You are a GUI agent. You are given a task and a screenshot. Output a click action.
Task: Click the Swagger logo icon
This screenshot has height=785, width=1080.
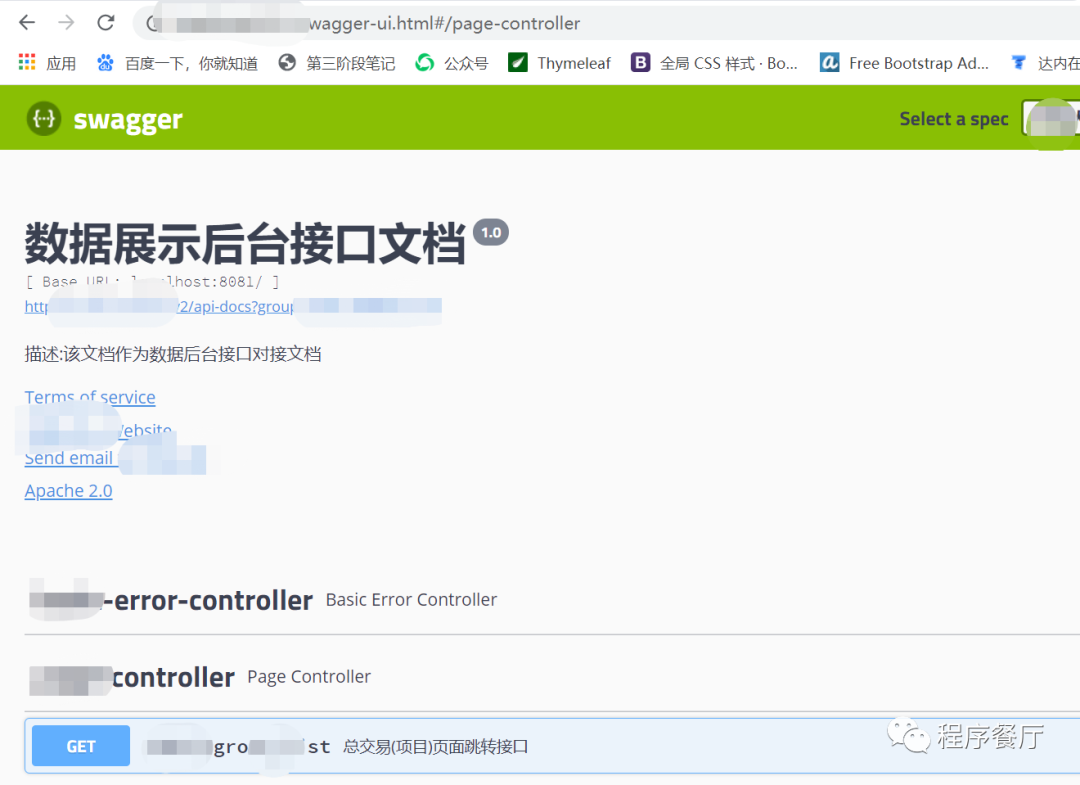(x=44, y=118)
